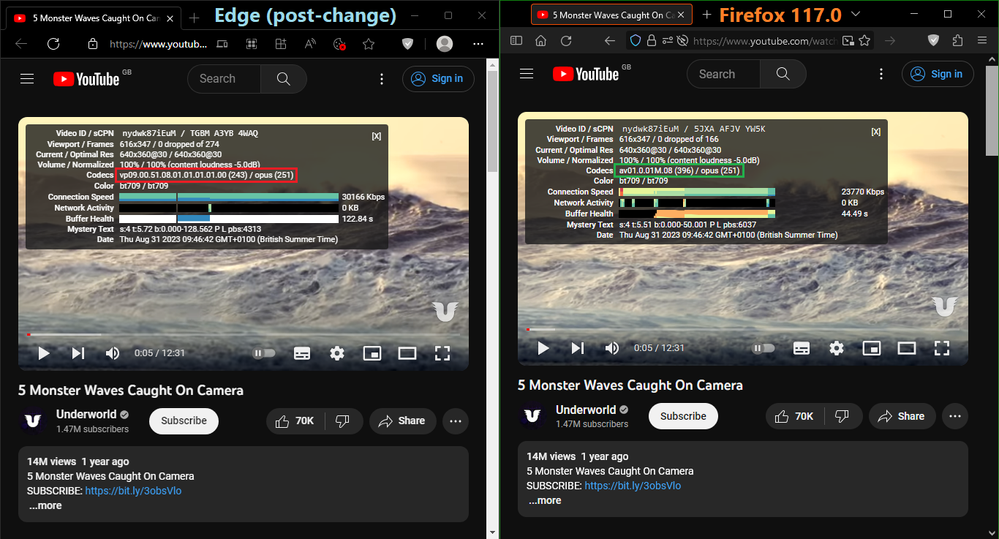Open YouTube settings dots in Edge
The width and height of the screenshot is (999, 539).
tap(382, 79)
